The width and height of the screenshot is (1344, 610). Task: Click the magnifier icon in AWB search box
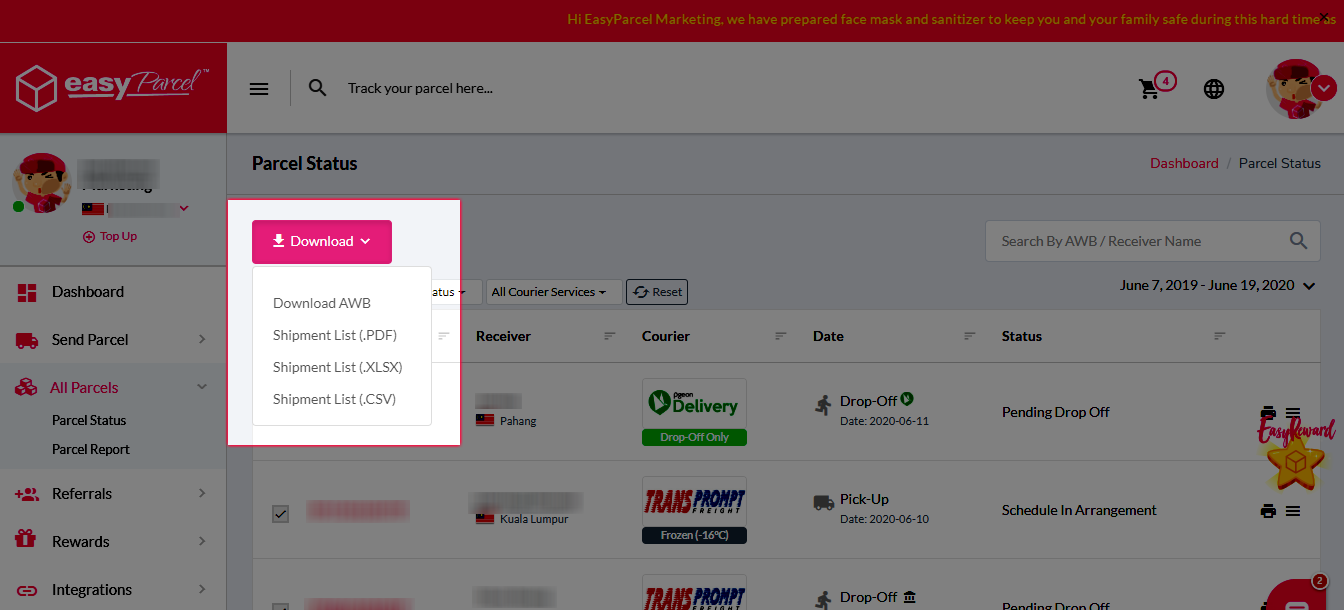[1298, 241]
